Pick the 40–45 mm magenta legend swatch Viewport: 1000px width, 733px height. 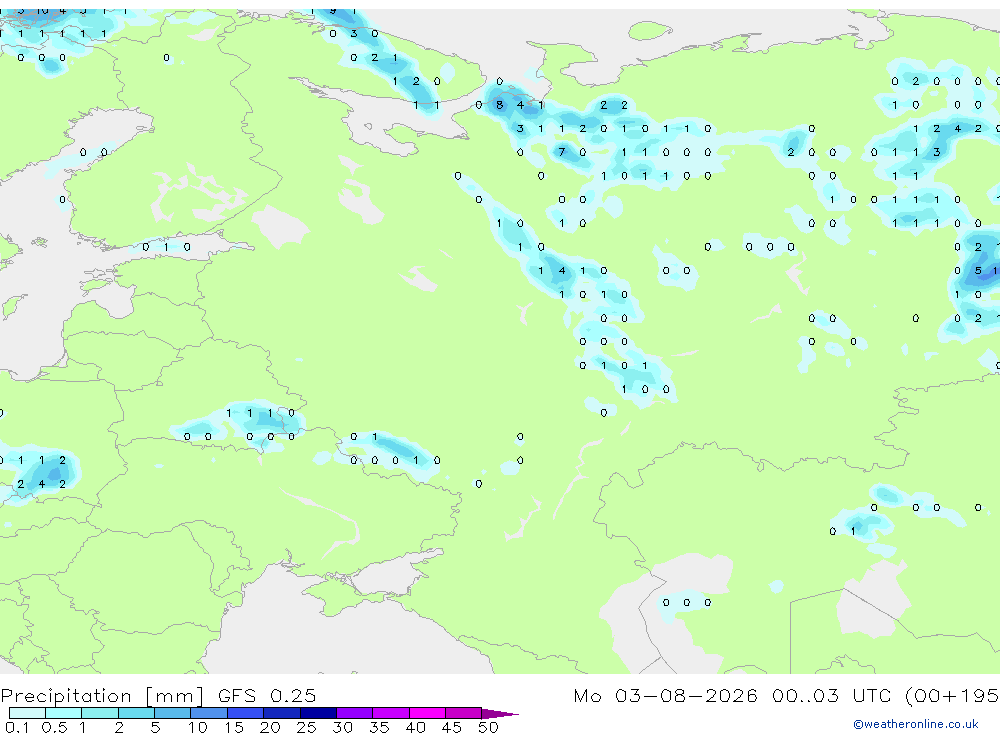pyautogui.click(x=427, y=713)
